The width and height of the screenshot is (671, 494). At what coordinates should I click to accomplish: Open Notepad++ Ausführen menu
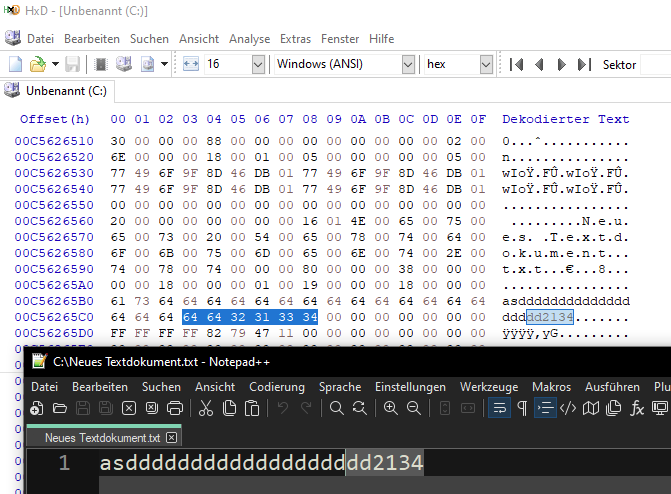pos(612,387)
